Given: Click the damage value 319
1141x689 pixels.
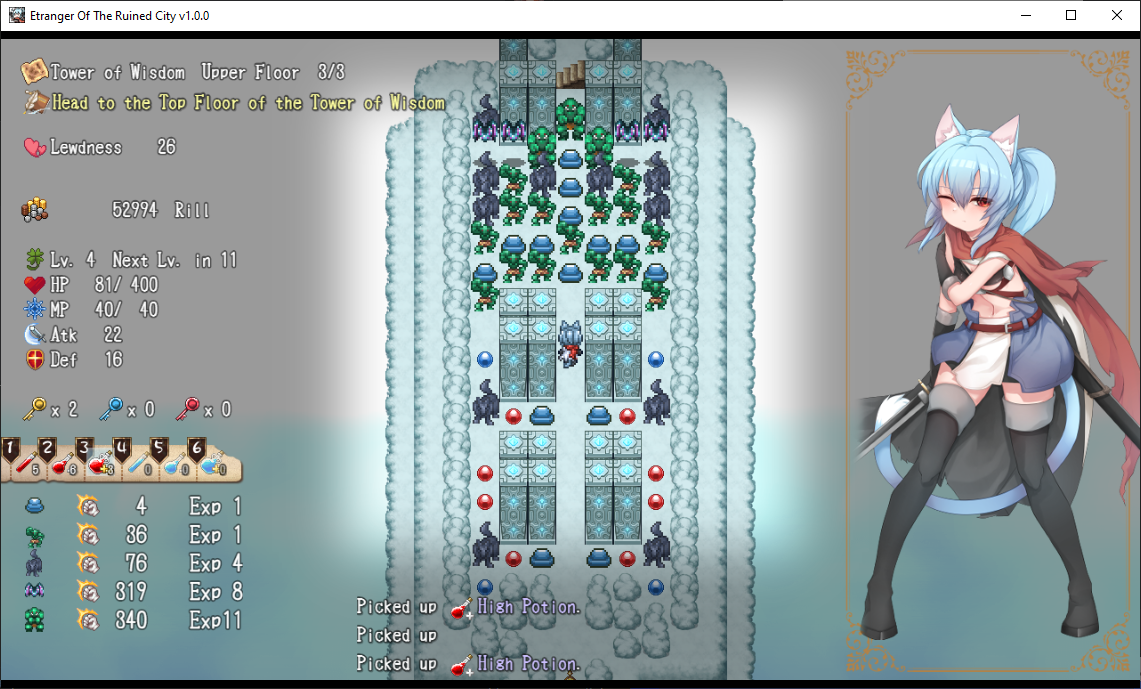Looking at the screenshot, I should click(131, 592).
